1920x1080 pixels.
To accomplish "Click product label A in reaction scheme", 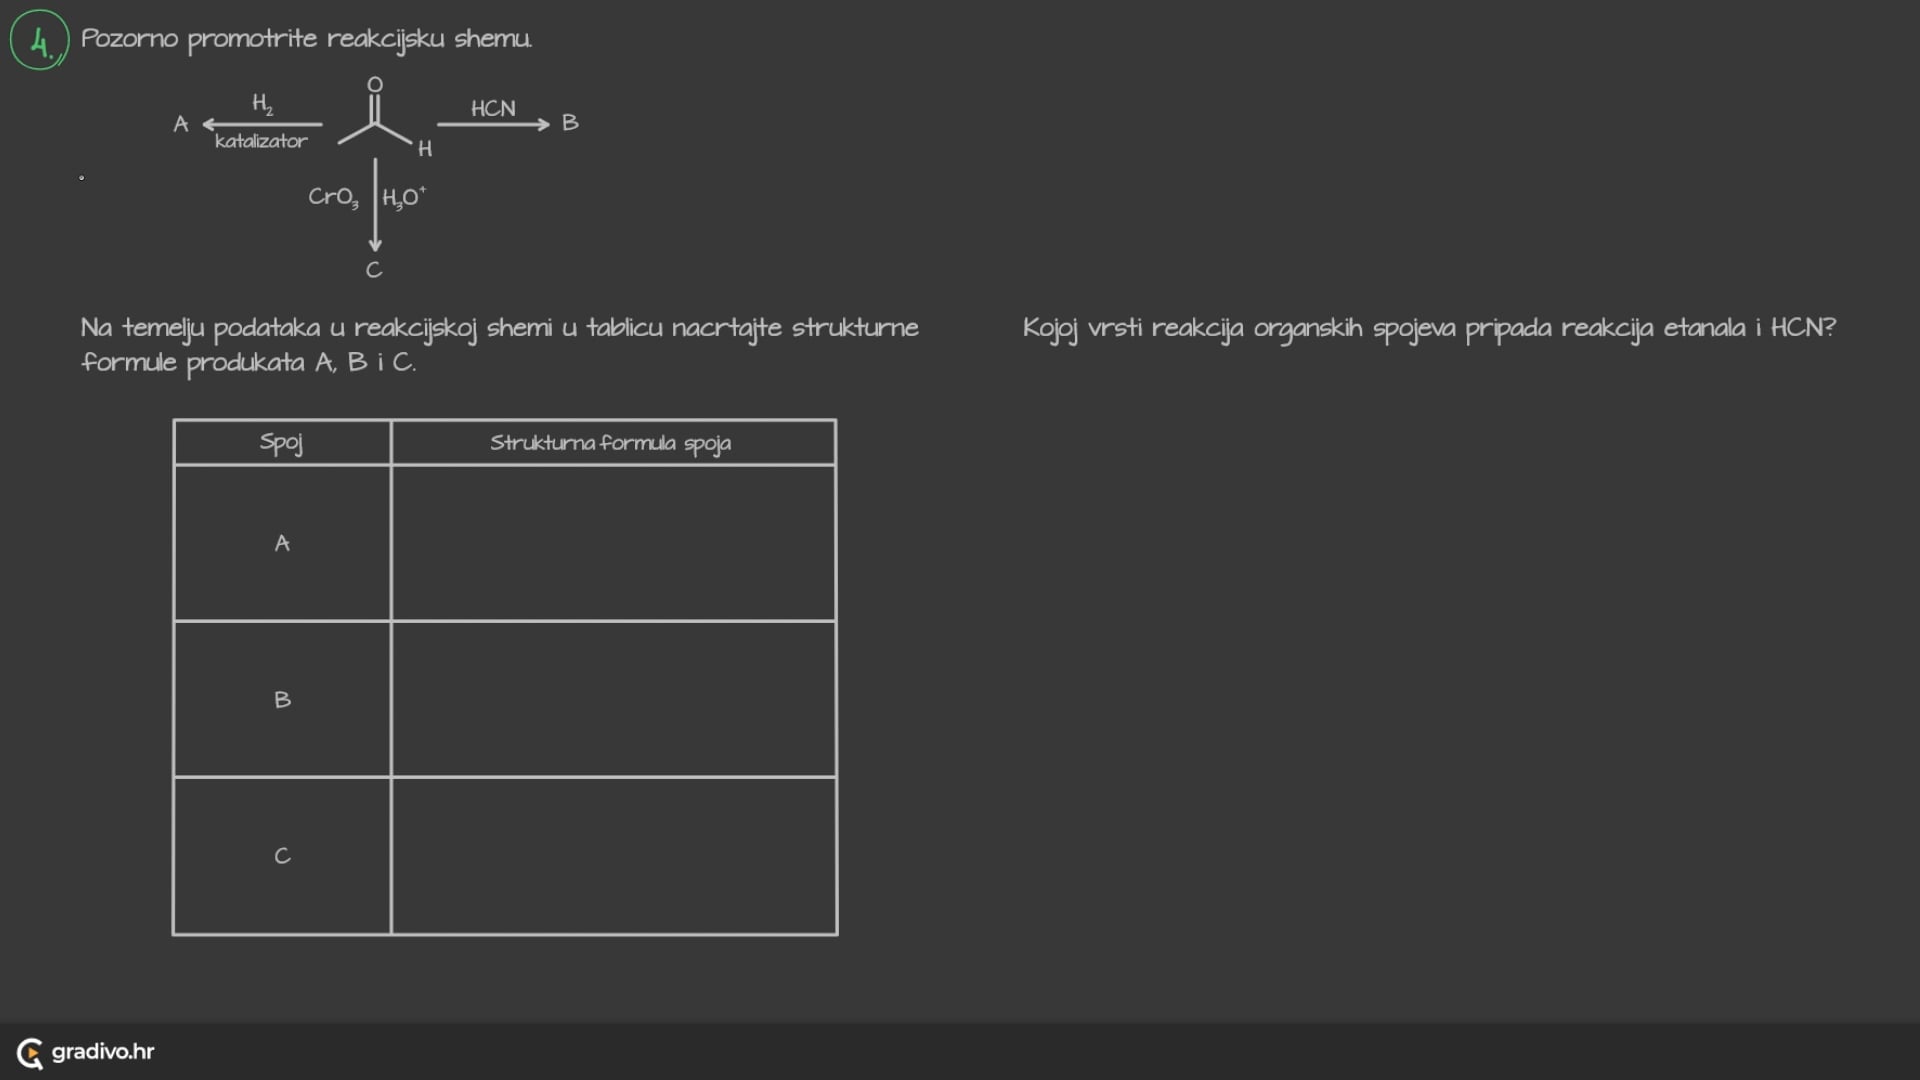I will pyautogui.click(x=181, y=124).
